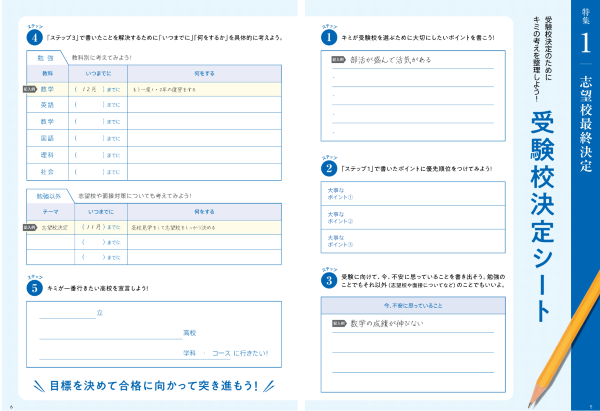This screenshot has width=600, height=411.
Task: Click the Step 4 circle badge
Action: [33, 37]
